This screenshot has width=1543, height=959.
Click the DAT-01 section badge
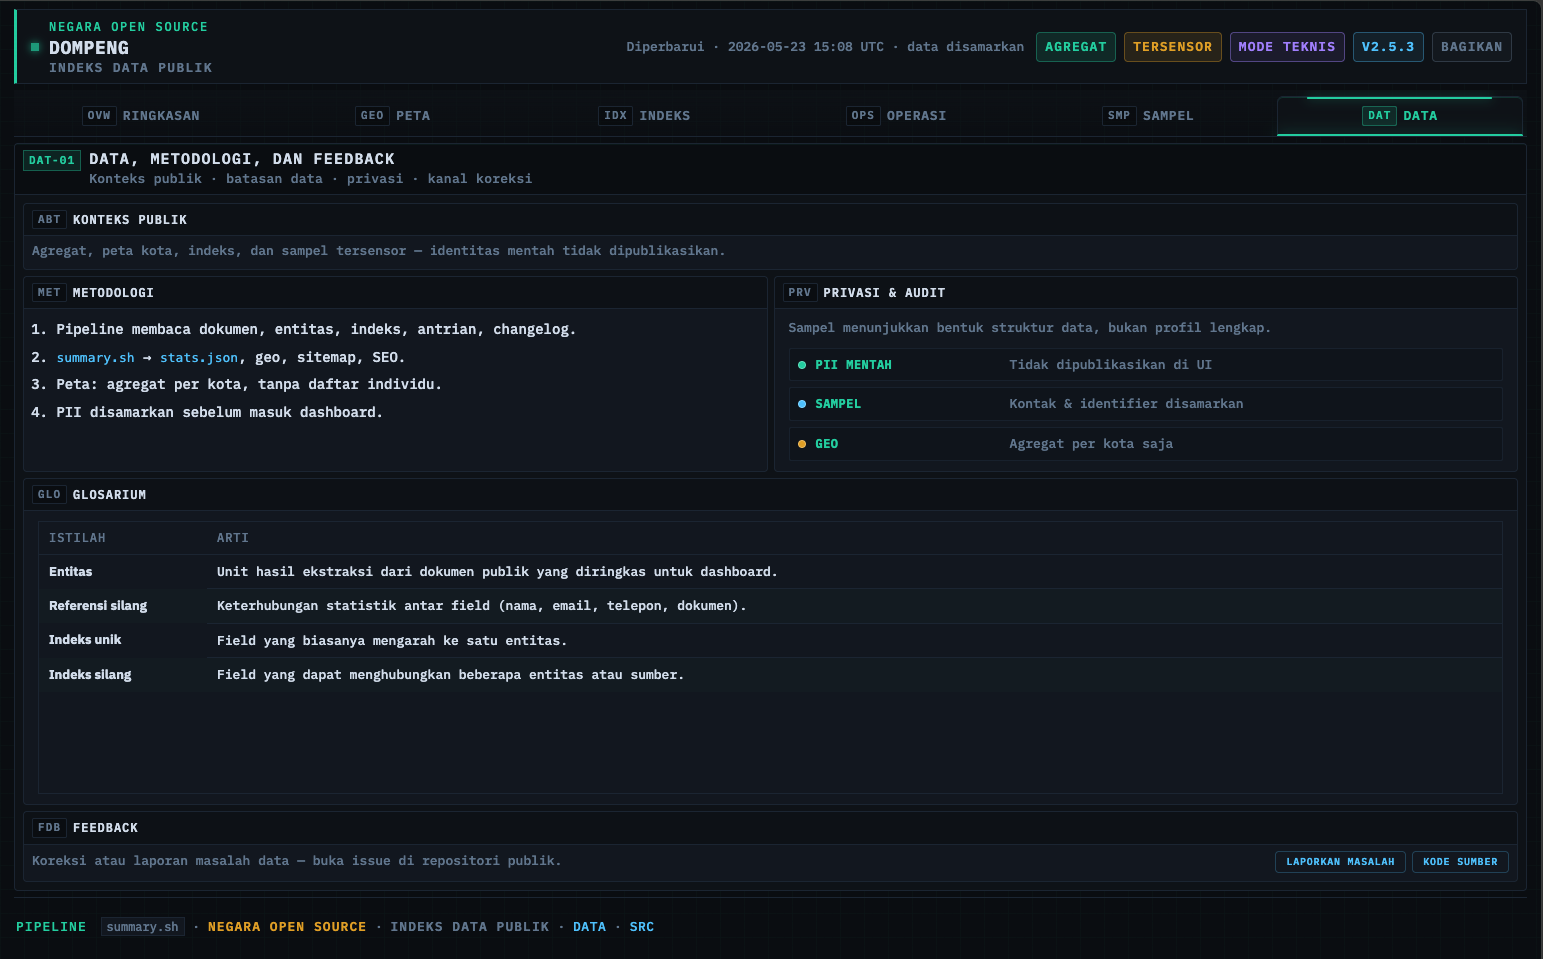click(52, 160)
